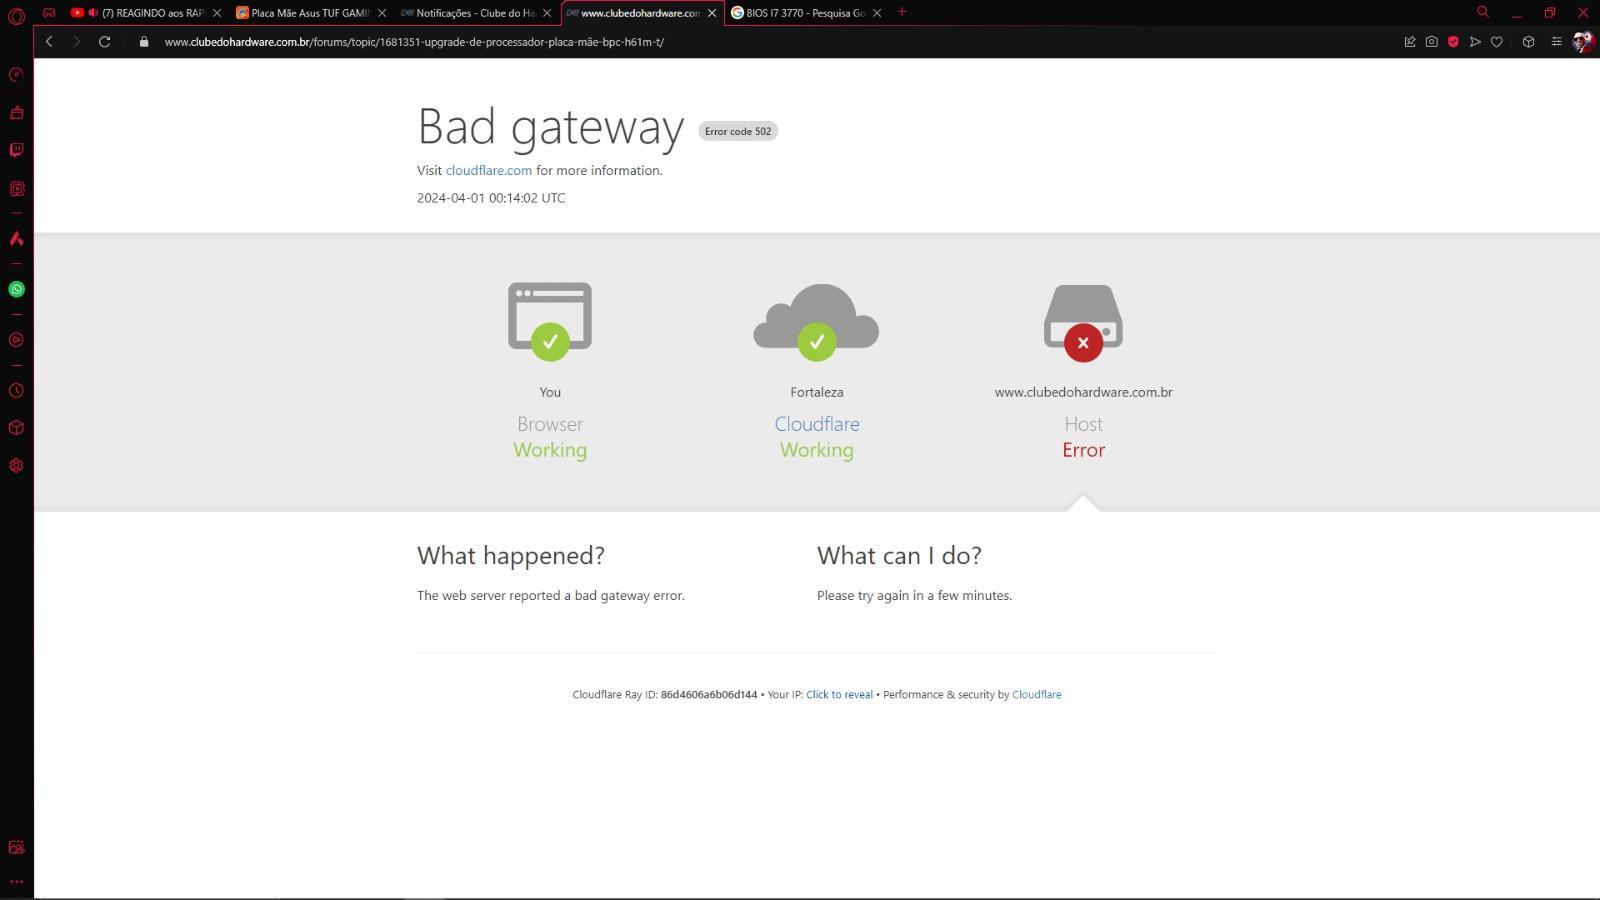The width and height of the screenshot is (1600, 900).
Task: Open the send/flow arrow icon
Action: (x=1475, y=42)
